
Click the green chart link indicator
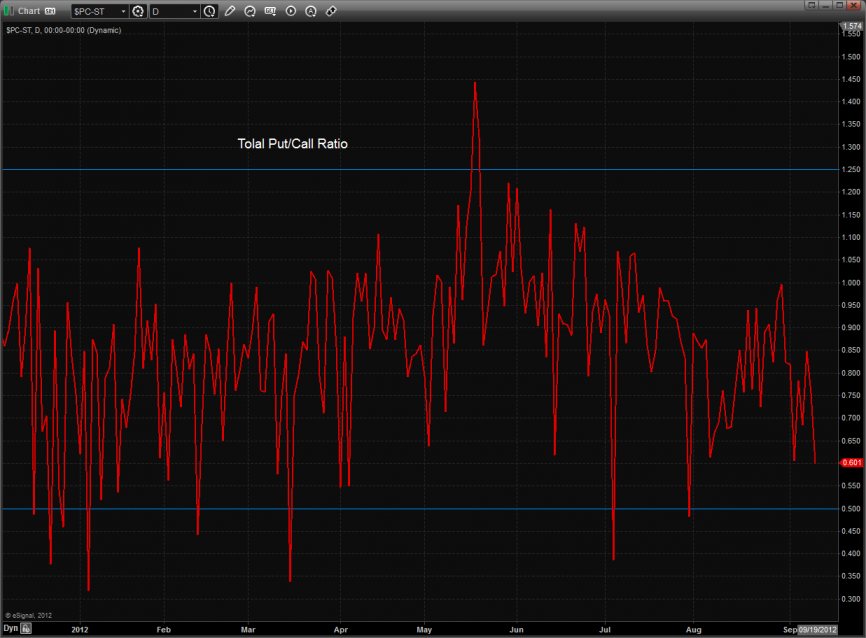click(8, 11)
